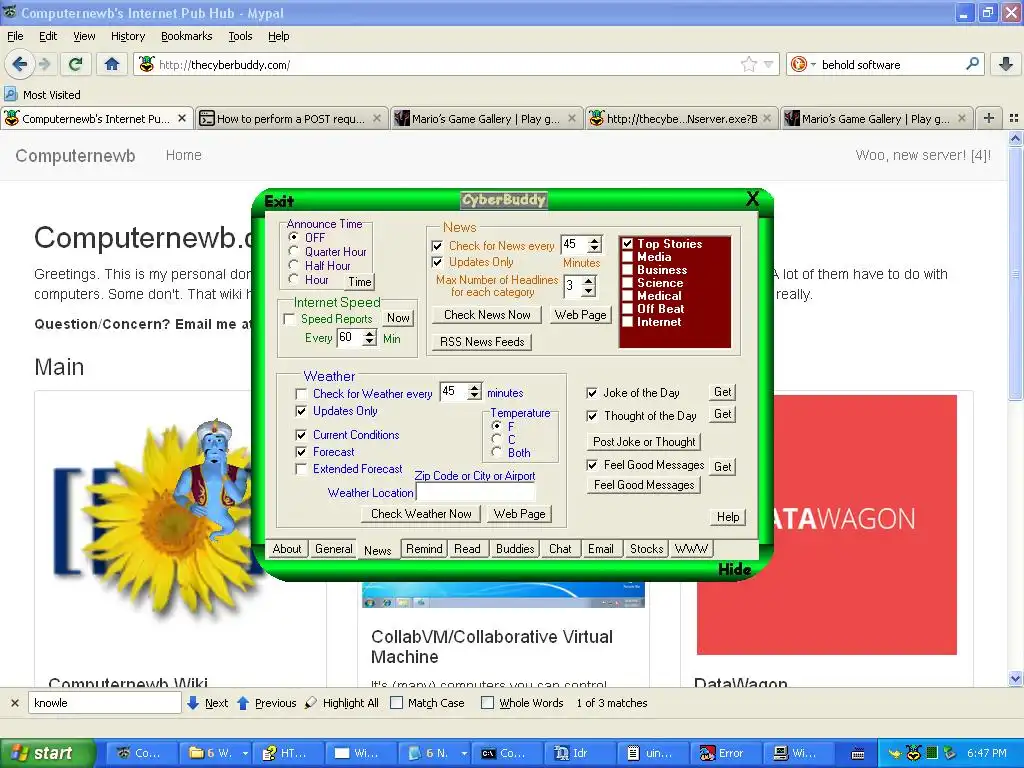Switch to the General tab
This screenshot has width=1024, height=768.
[334, 549]
